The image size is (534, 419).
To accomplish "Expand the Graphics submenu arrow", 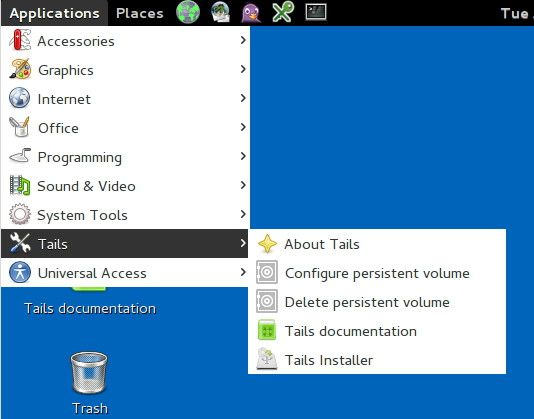I will pos(243,69).
